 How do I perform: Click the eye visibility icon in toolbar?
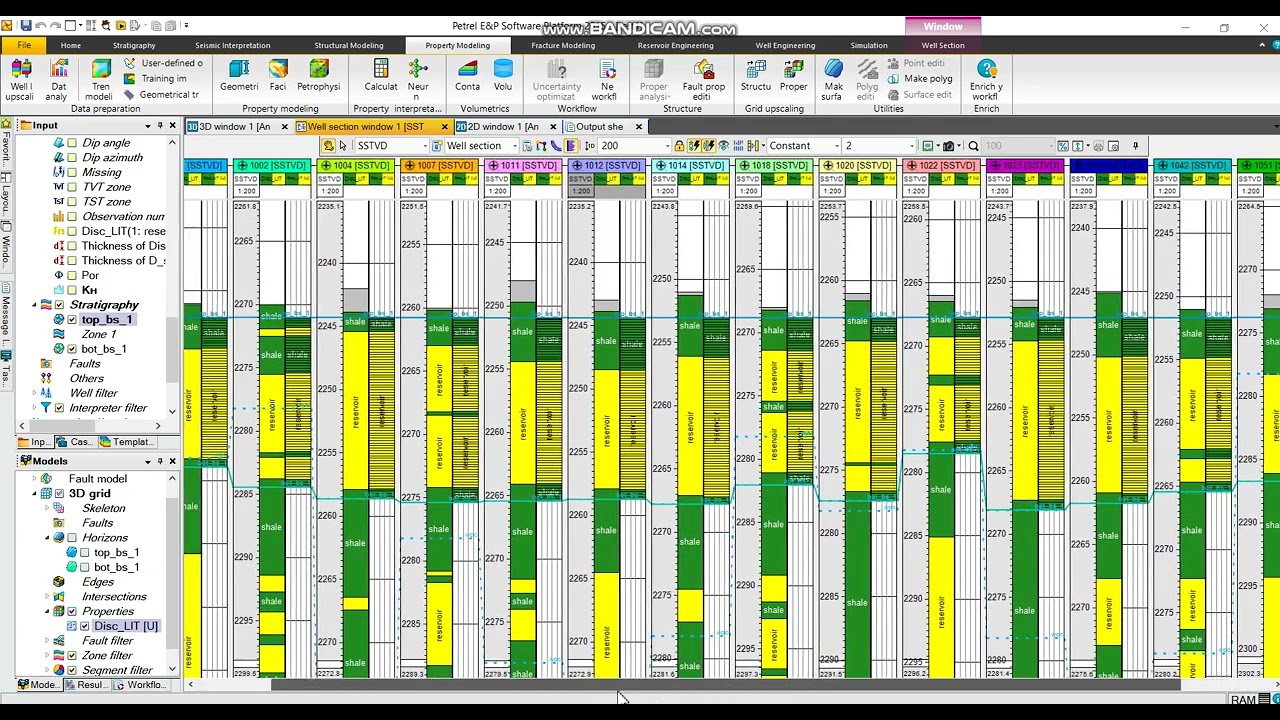coord(724,146)
